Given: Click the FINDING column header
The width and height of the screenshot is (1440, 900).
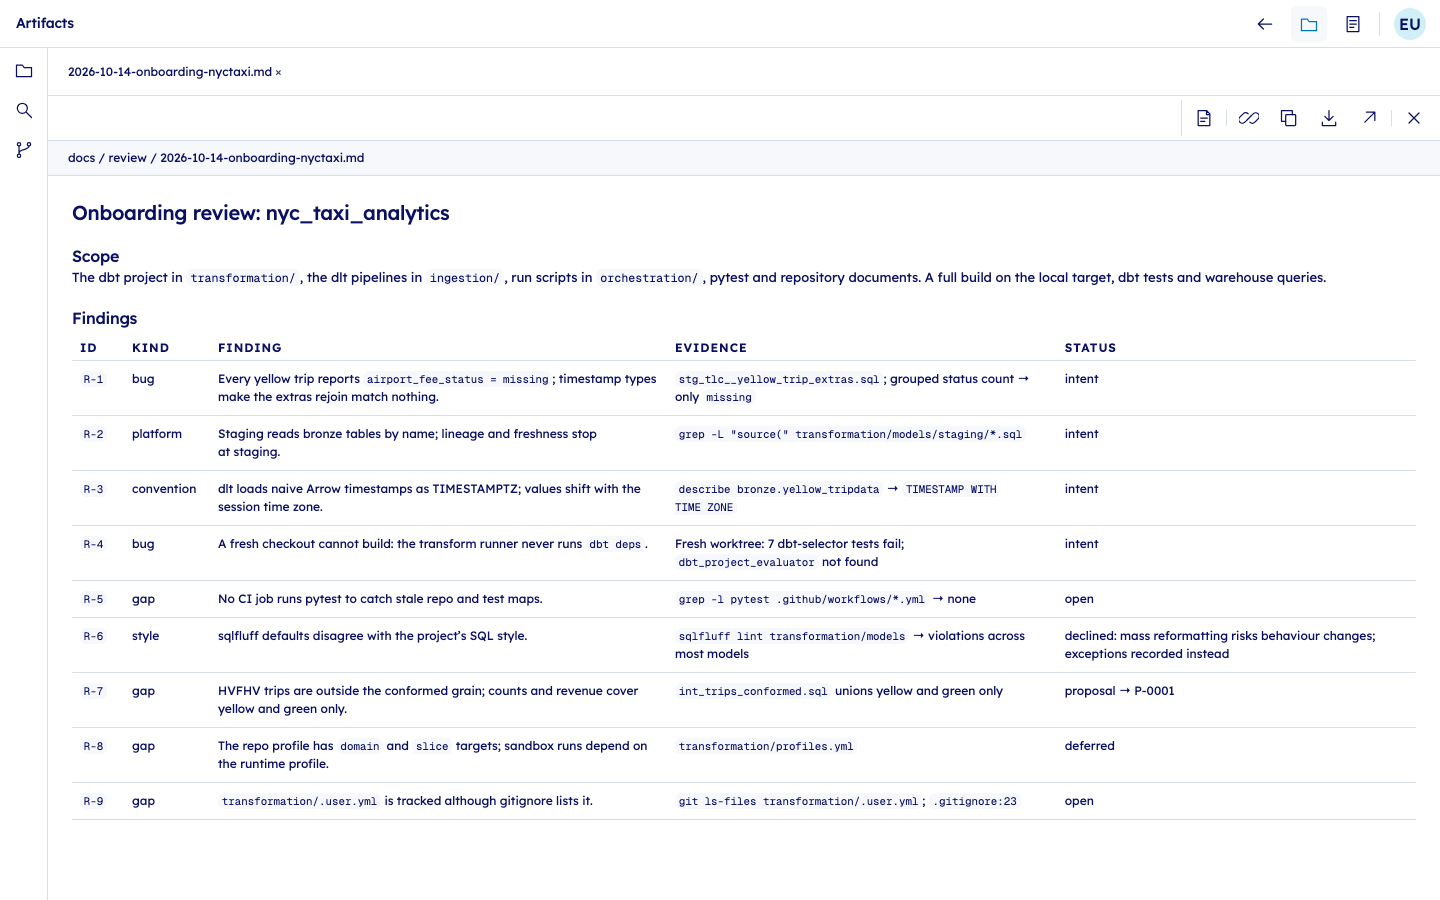Looking at the screenshot, I should (x=250, y=348).
